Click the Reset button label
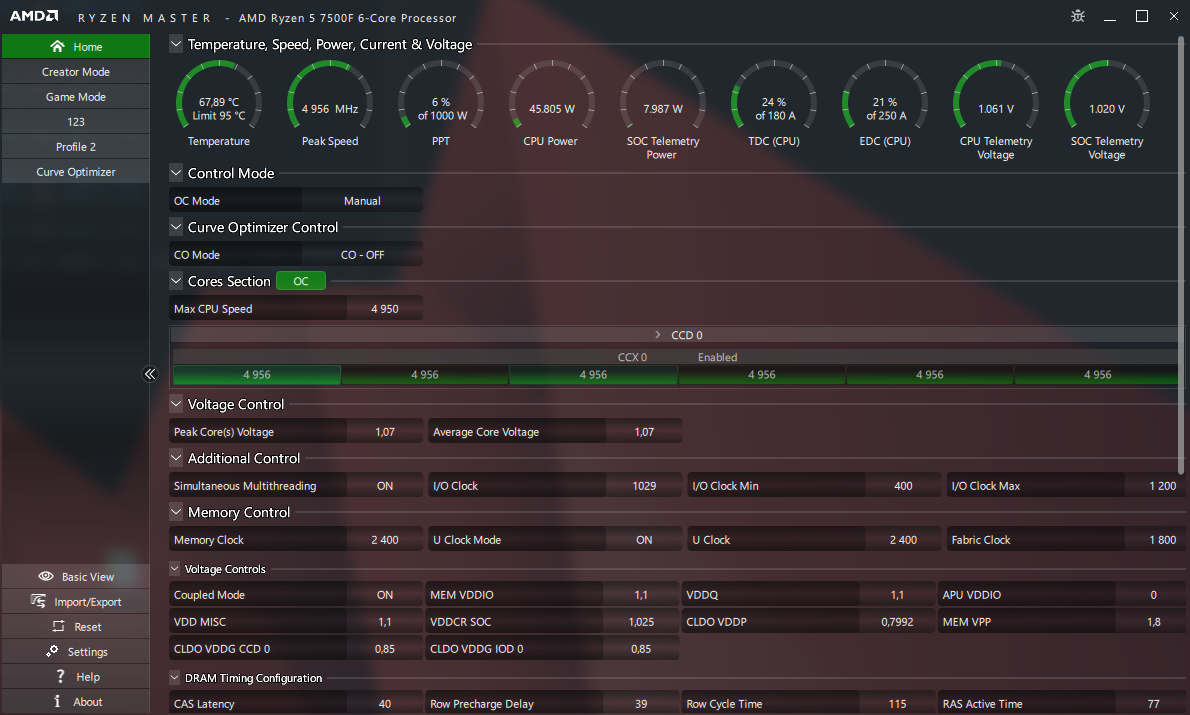 tap(88, 627)
